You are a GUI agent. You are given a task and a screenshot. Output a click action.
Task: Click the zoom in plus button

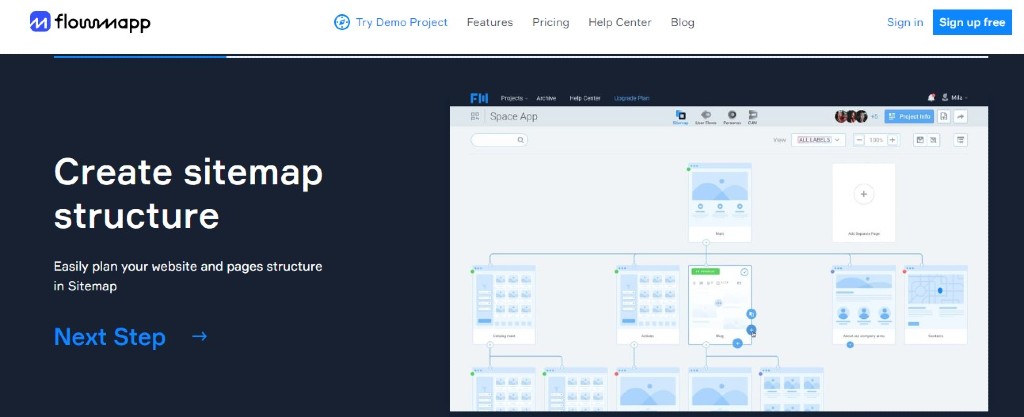893,140
